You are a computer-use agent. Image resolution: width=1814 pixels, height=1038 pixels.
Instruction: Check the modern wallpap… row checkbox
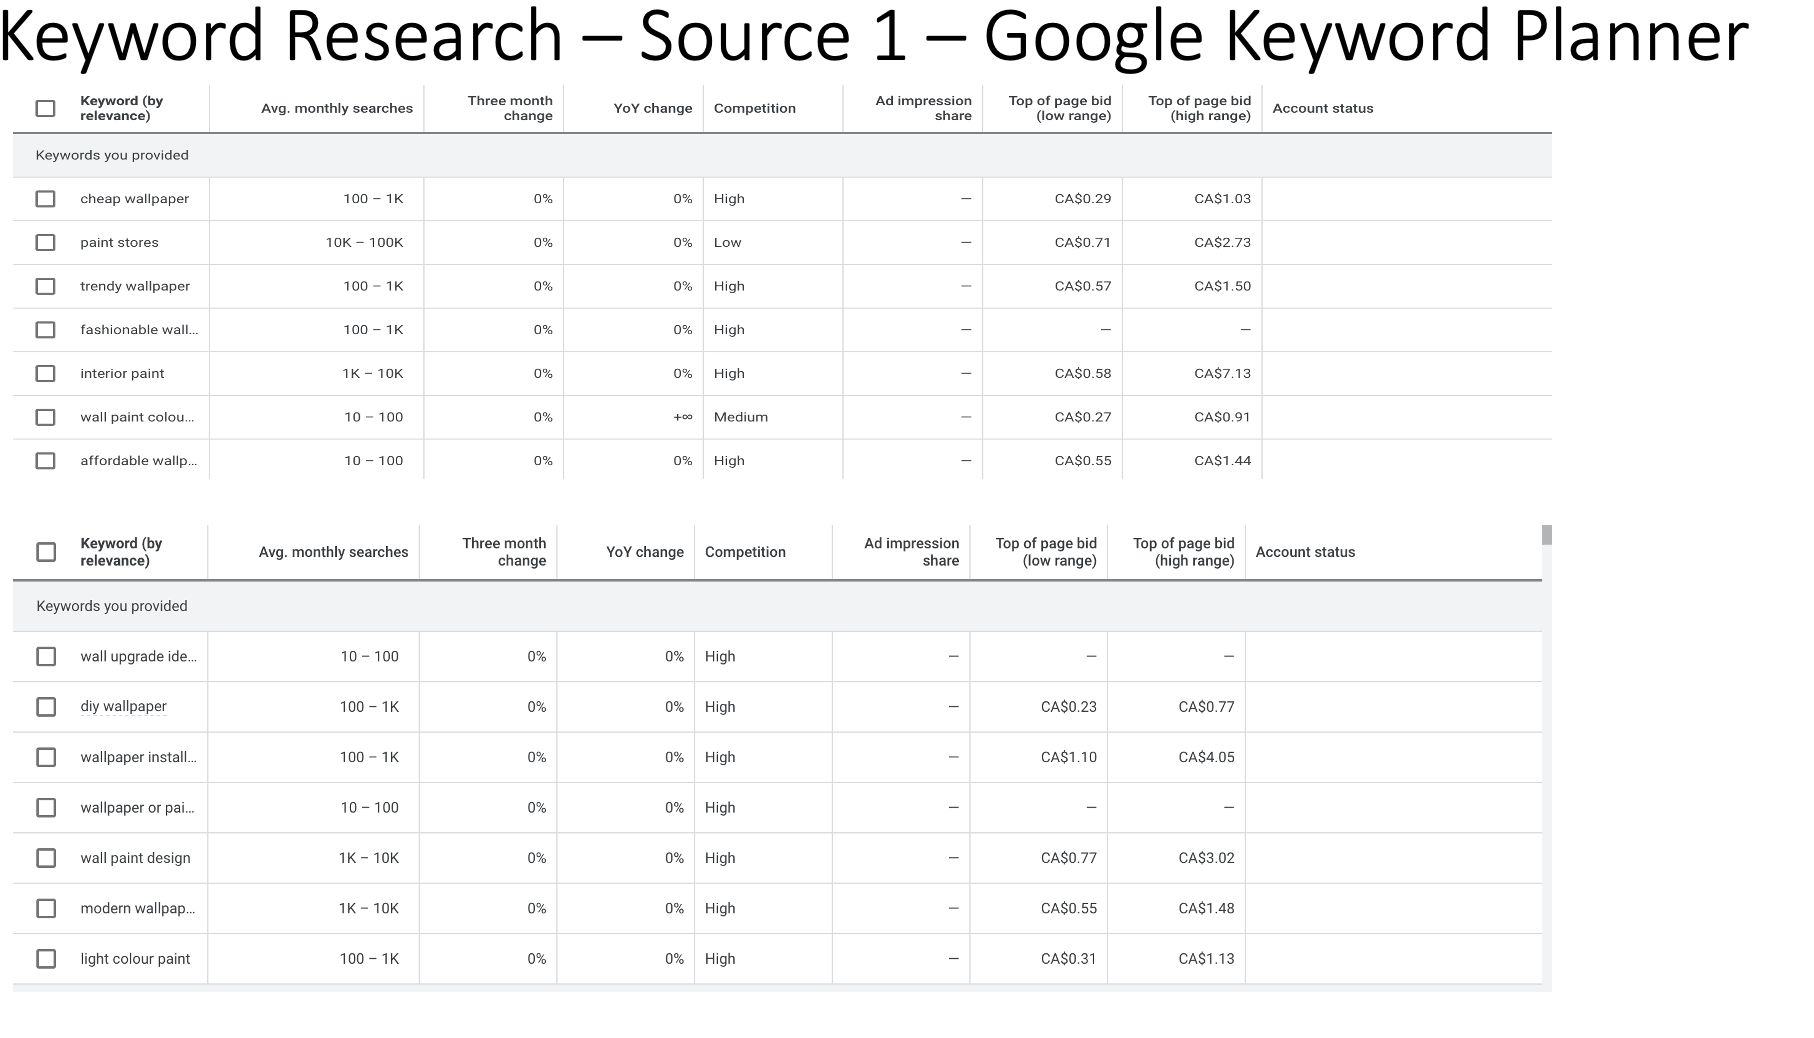46,908
